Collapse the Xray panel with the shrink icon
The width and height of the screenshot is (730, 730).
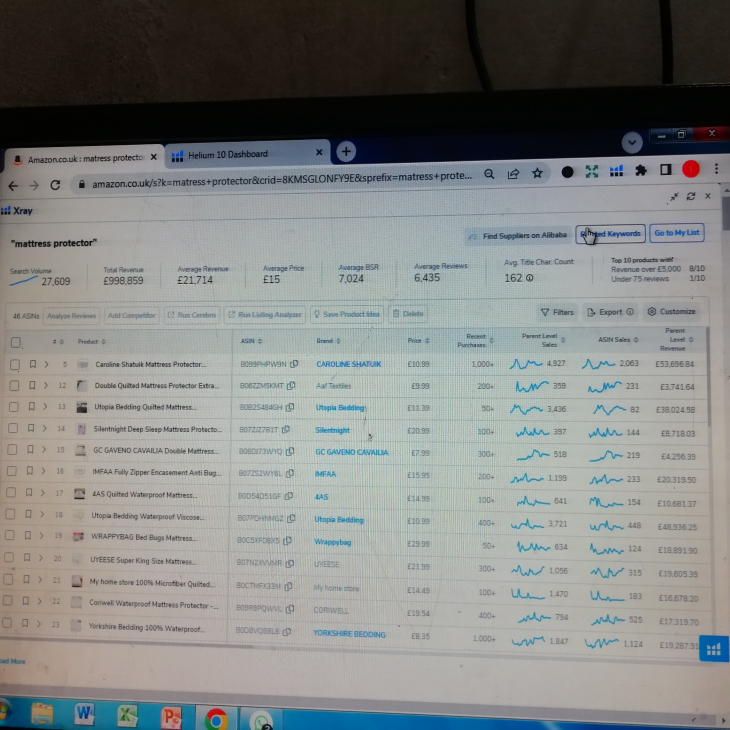tap(674, 197)
